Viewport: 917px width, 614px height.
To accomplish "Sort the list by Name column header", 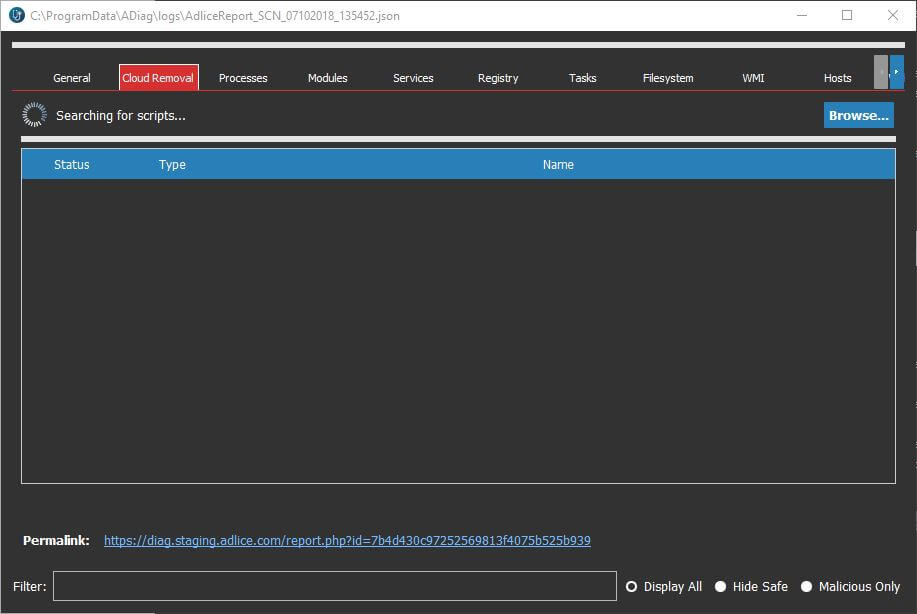I will (558, 165).
